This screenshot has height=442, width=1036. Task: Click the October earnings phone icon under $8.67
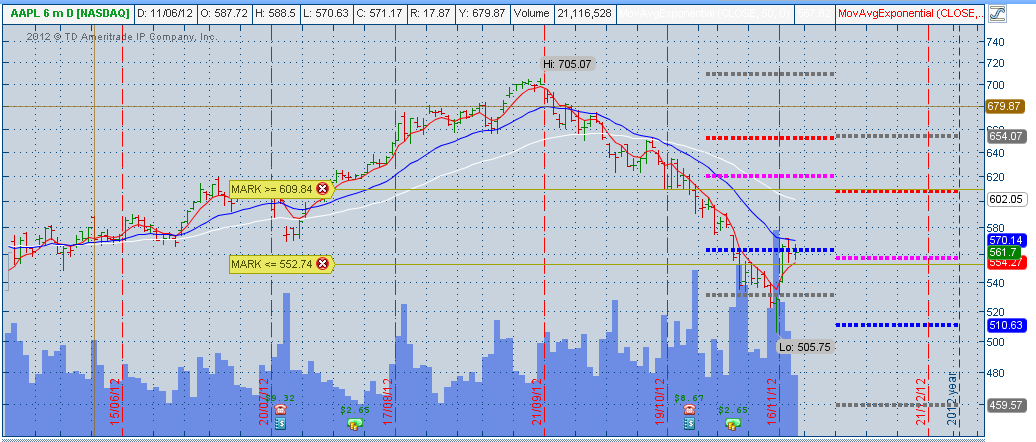[x=690, y=409]
